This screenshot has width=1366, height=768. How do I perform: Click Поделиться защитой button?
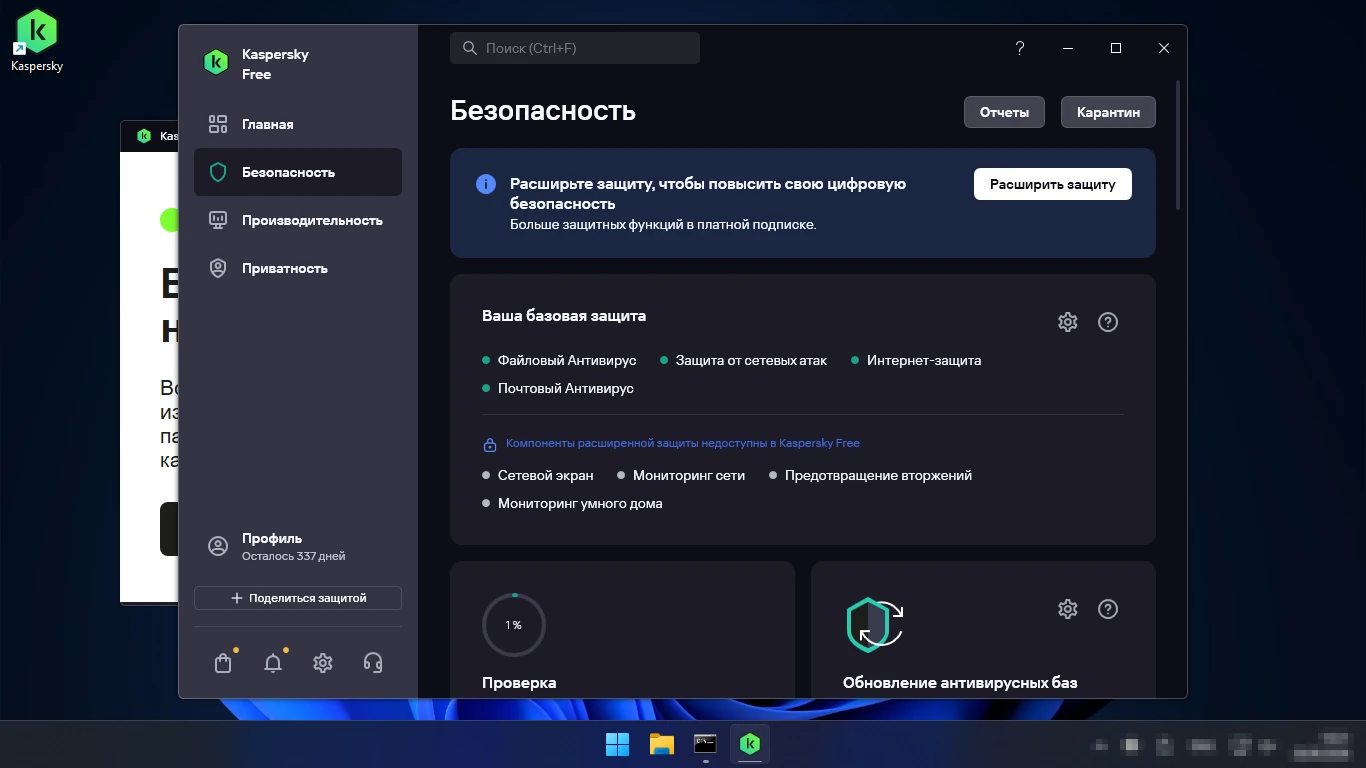298,598
